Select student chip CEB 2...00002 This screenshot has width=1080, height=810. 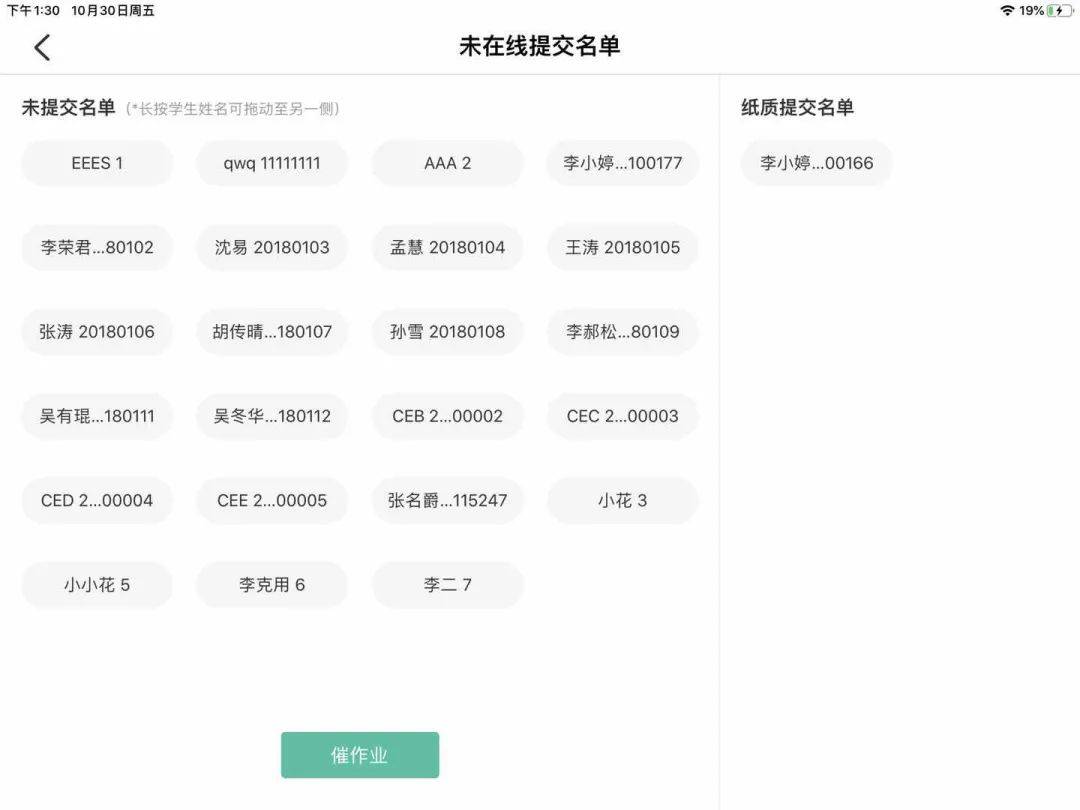pyautogui.click(x=448, y=416)
